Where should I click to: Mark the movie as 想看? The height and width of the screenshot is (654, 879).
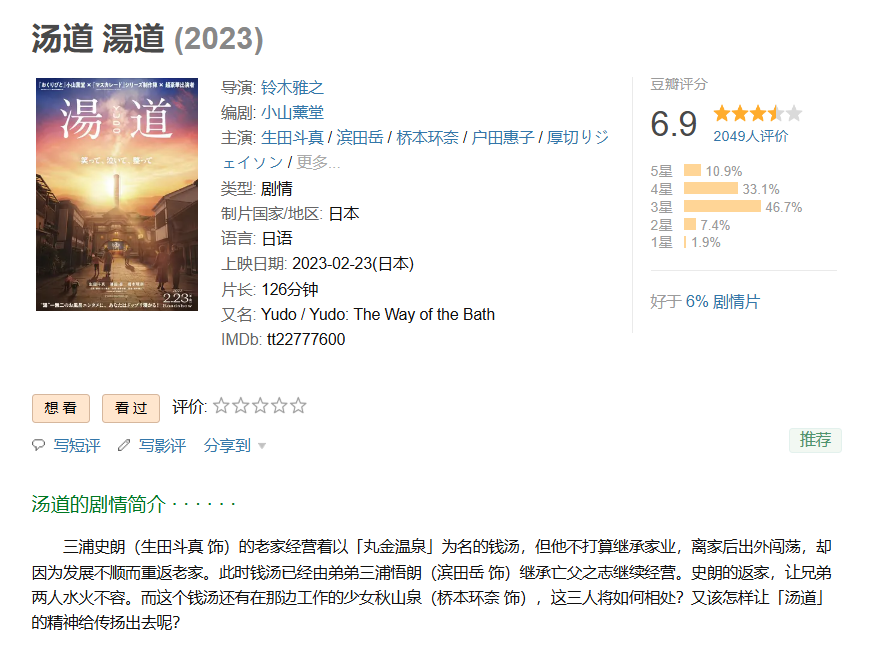click(61, 408)
